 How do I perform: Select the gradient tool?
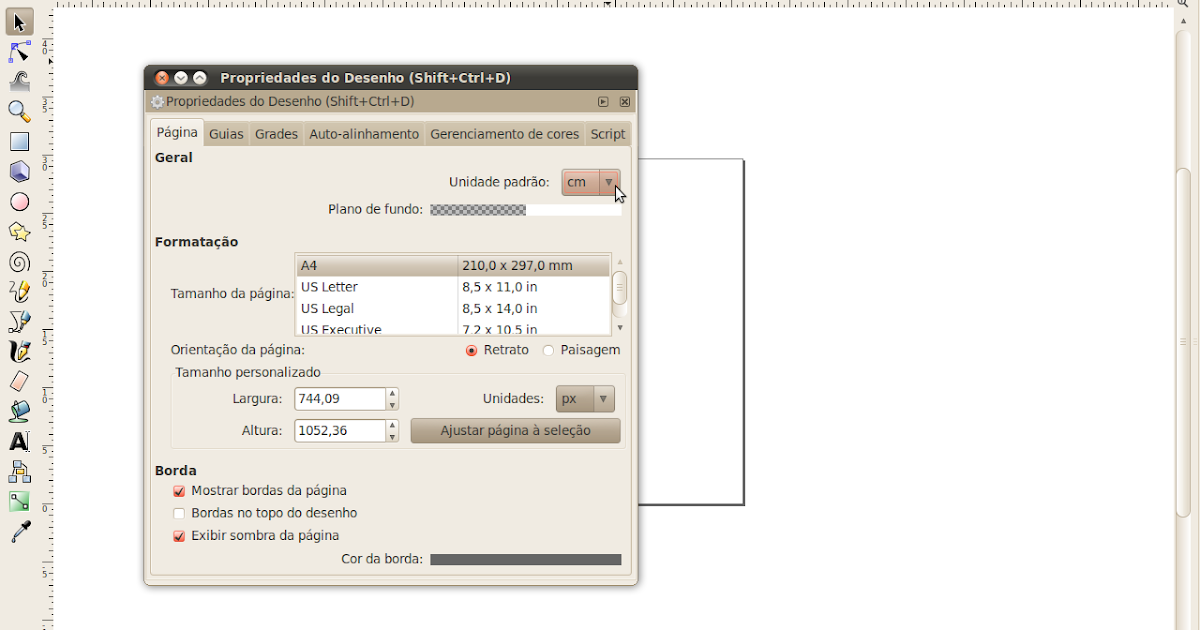pyautogui.click(x=19, y=502)
